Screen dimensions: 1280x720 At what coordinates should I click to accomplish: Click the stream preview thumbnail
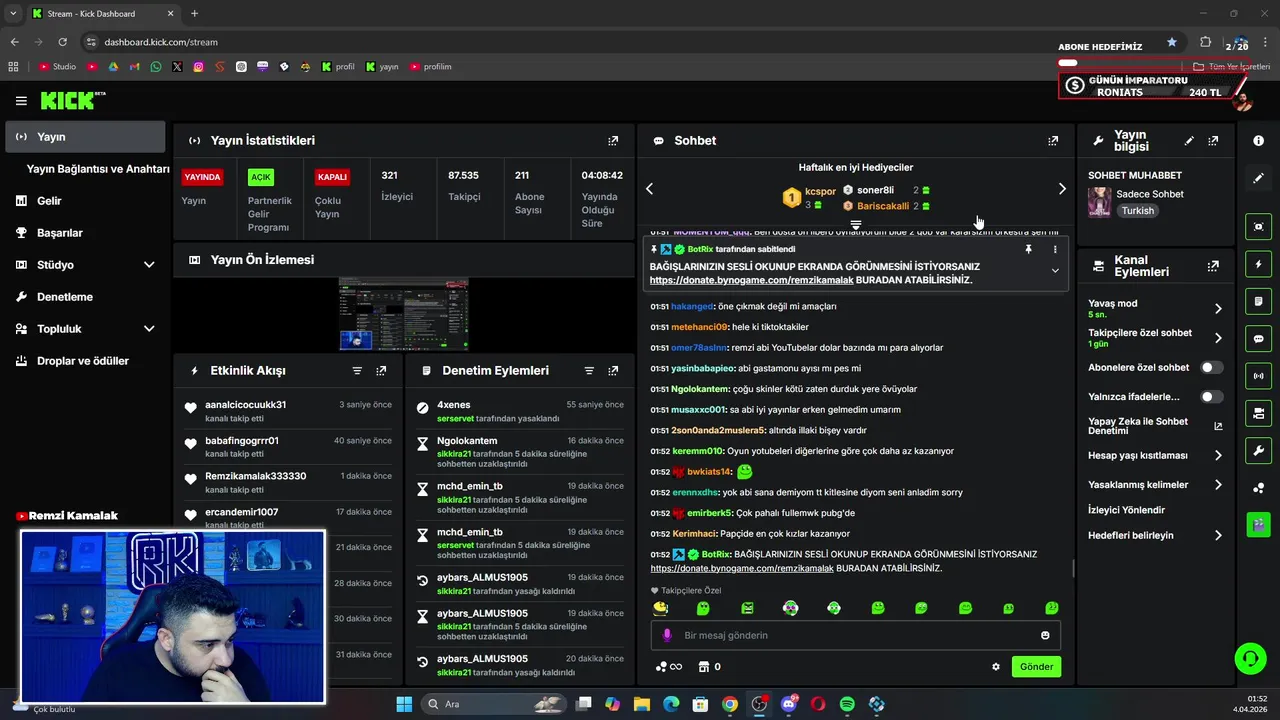pos(404,314)
